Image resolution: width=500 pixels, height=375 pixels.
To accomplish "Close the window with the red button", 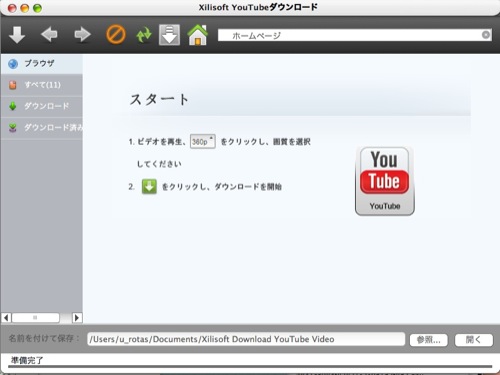I will (x=12, y=8).
